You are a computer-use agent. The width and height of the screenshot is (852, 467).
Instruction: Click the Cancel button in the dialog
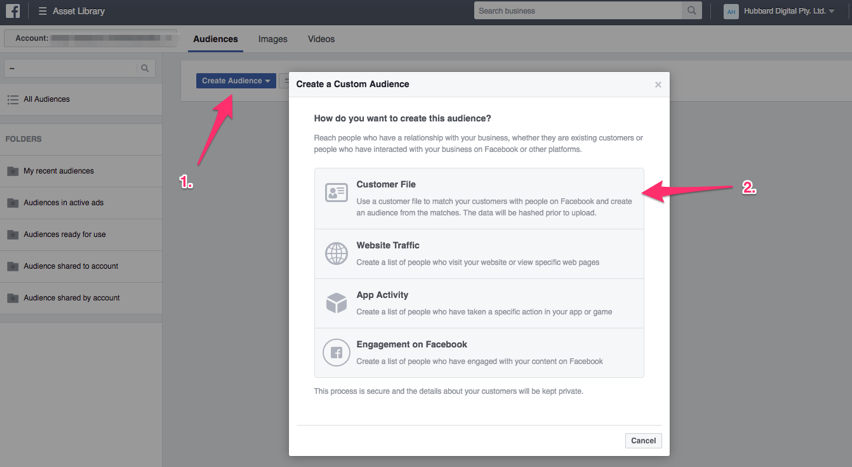pos(643,440)
